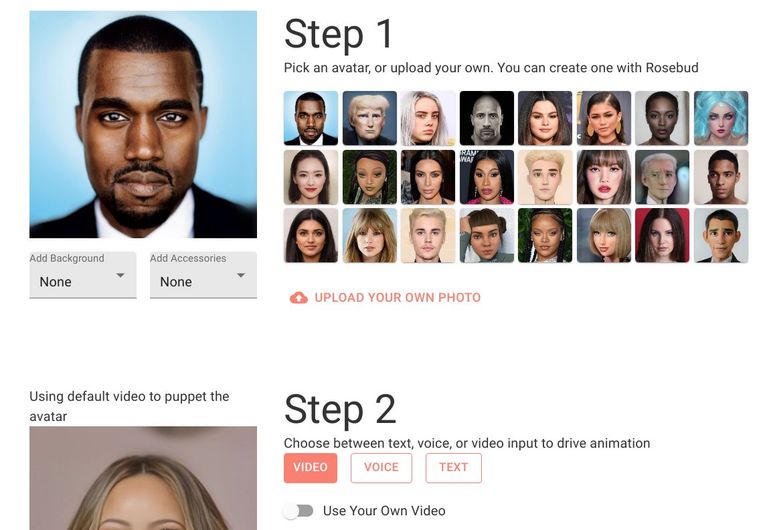Screen dimensions: 767x530
Task: Open the Add Background dropdown
Action: tap(83, 275)
